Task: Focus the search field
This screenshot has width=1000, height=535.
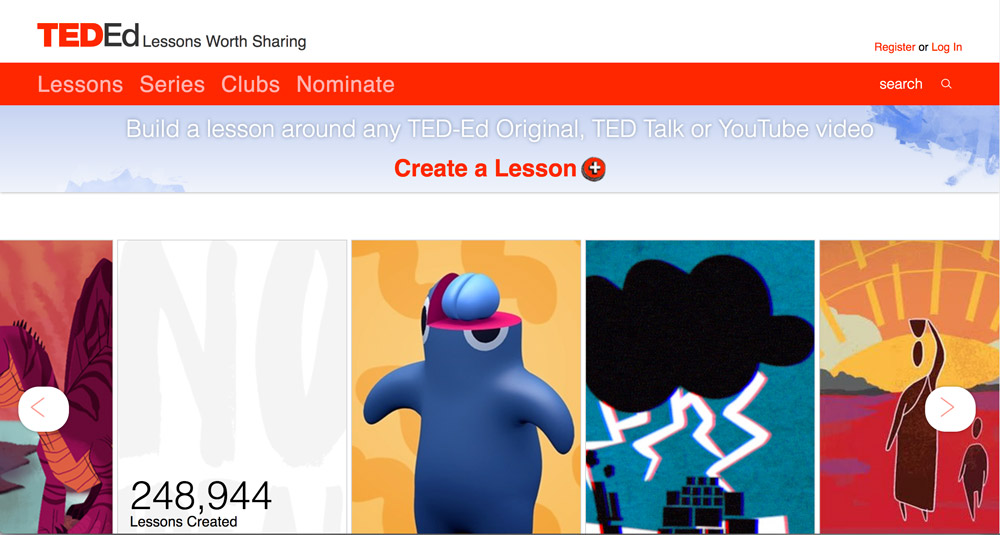Action: (901, 84)
